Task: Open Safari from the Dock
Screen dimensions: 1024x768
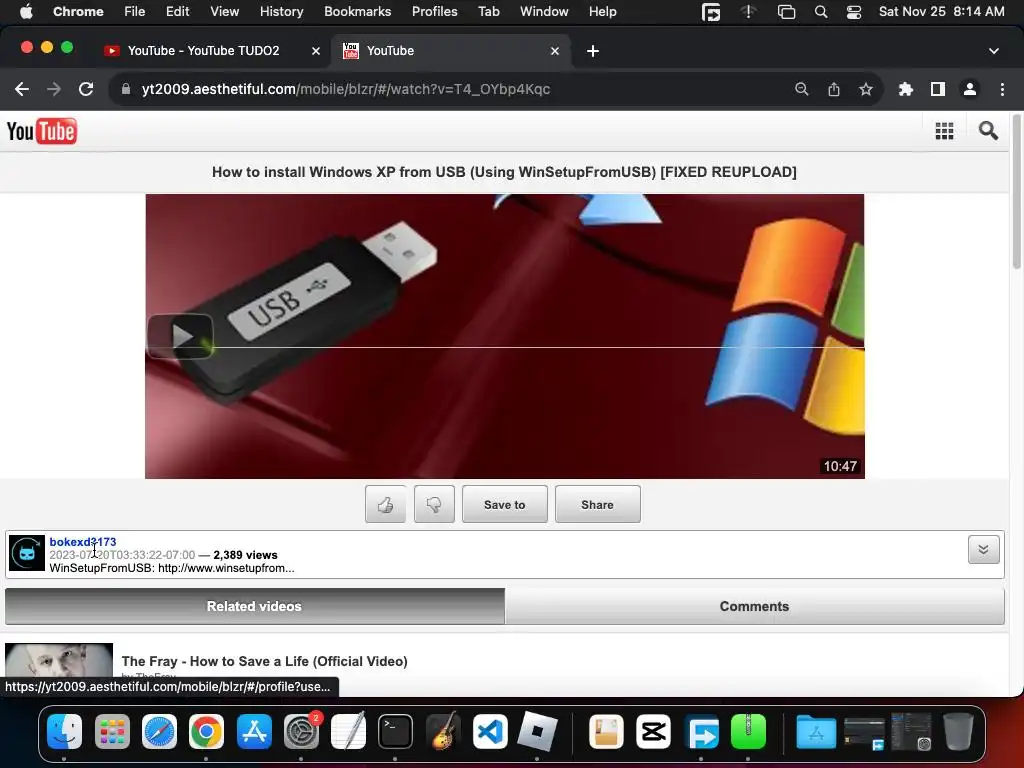Action: click(159, 731)
